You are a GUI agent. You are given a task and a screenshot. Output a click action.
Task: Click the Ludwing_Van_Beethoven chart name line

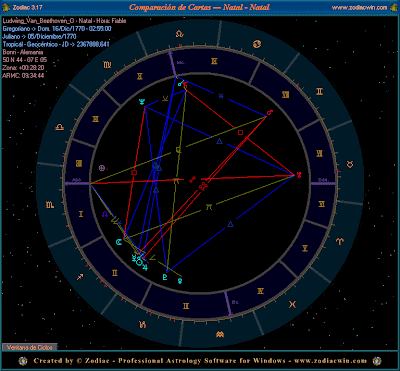(64, 21)
